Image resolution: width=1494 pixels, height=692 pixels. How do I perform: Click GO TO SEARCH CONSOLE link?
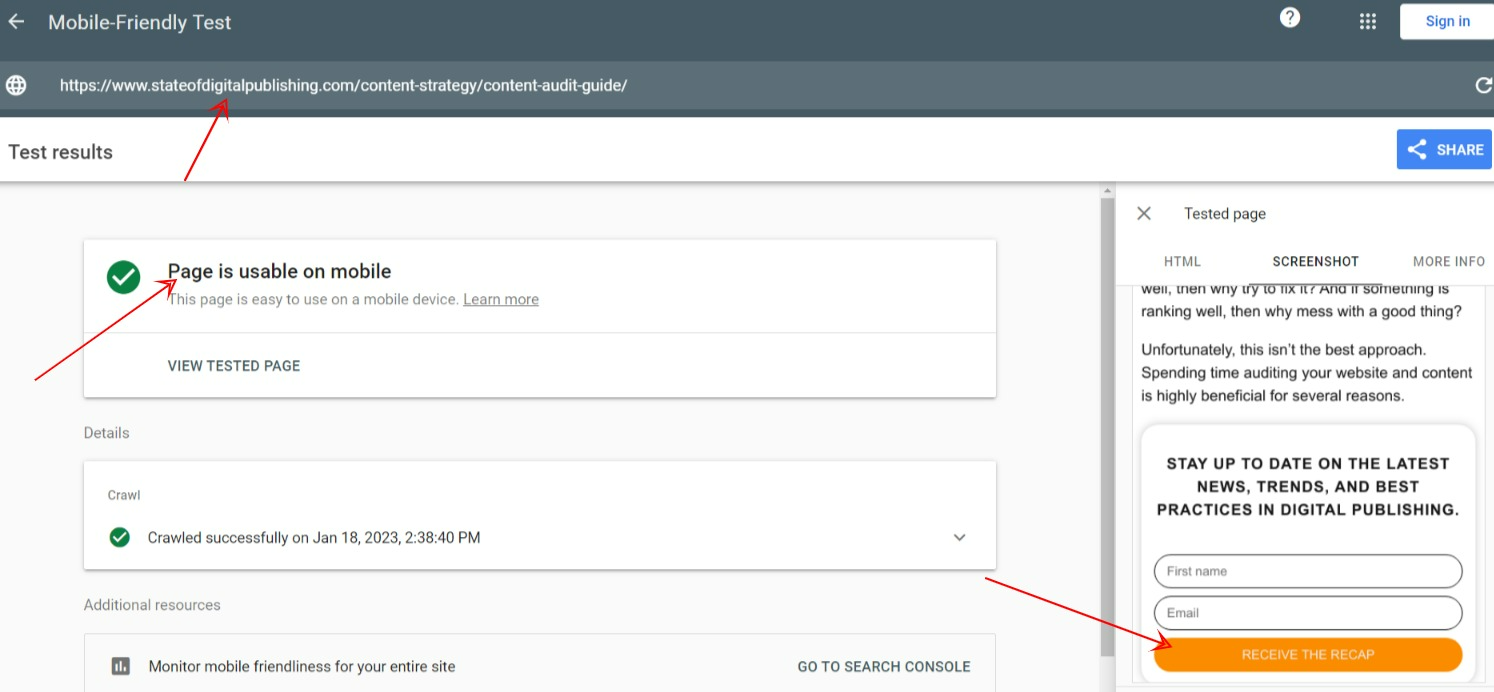[x=883, y=666]
